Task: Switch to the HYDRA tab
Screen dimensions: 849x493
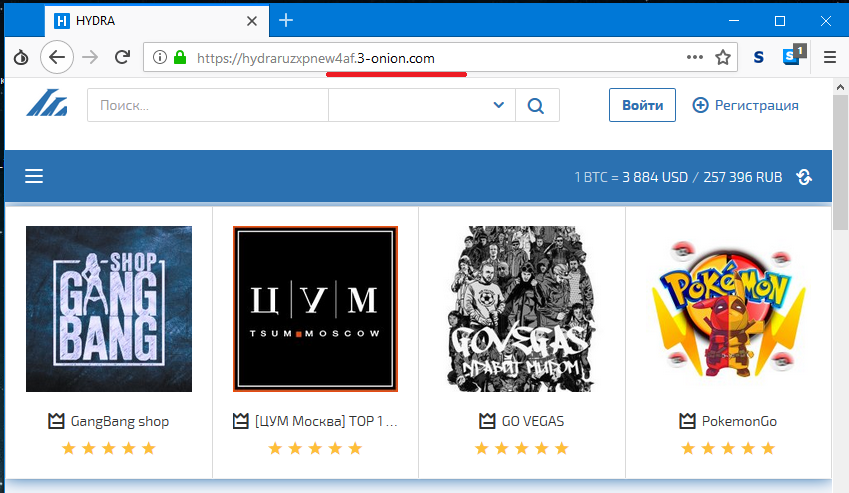Action: [156, 21]
